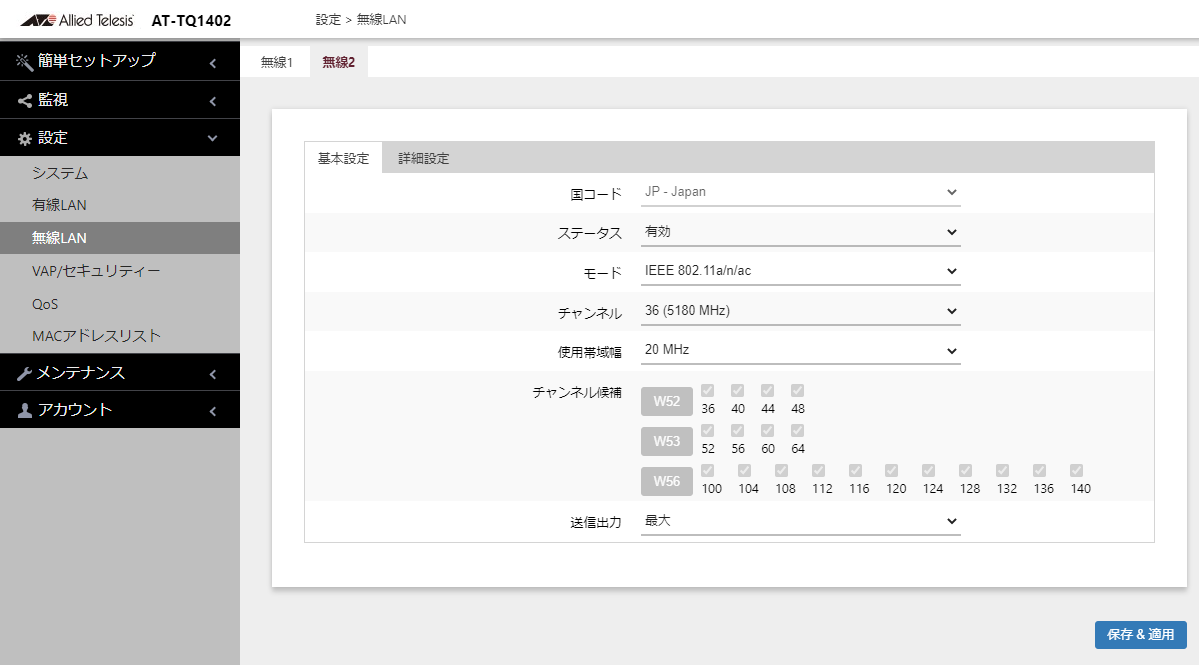Expand the アカウント menu chevron
1199x665 pixels.
[213, 411]
